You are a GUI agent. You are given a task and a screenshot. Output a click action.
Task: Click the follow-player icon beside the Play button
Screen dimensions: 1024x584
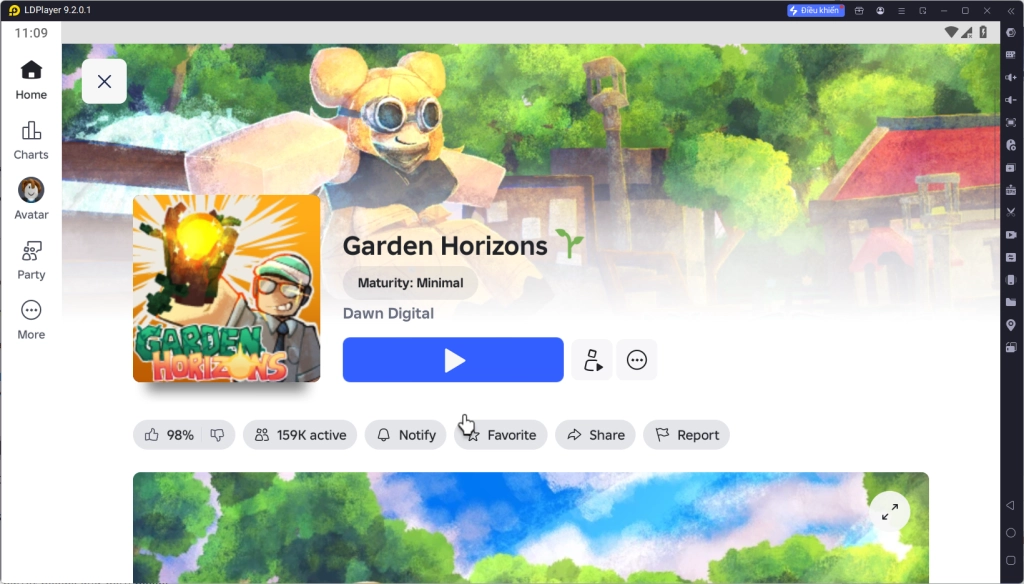point(591,360)
